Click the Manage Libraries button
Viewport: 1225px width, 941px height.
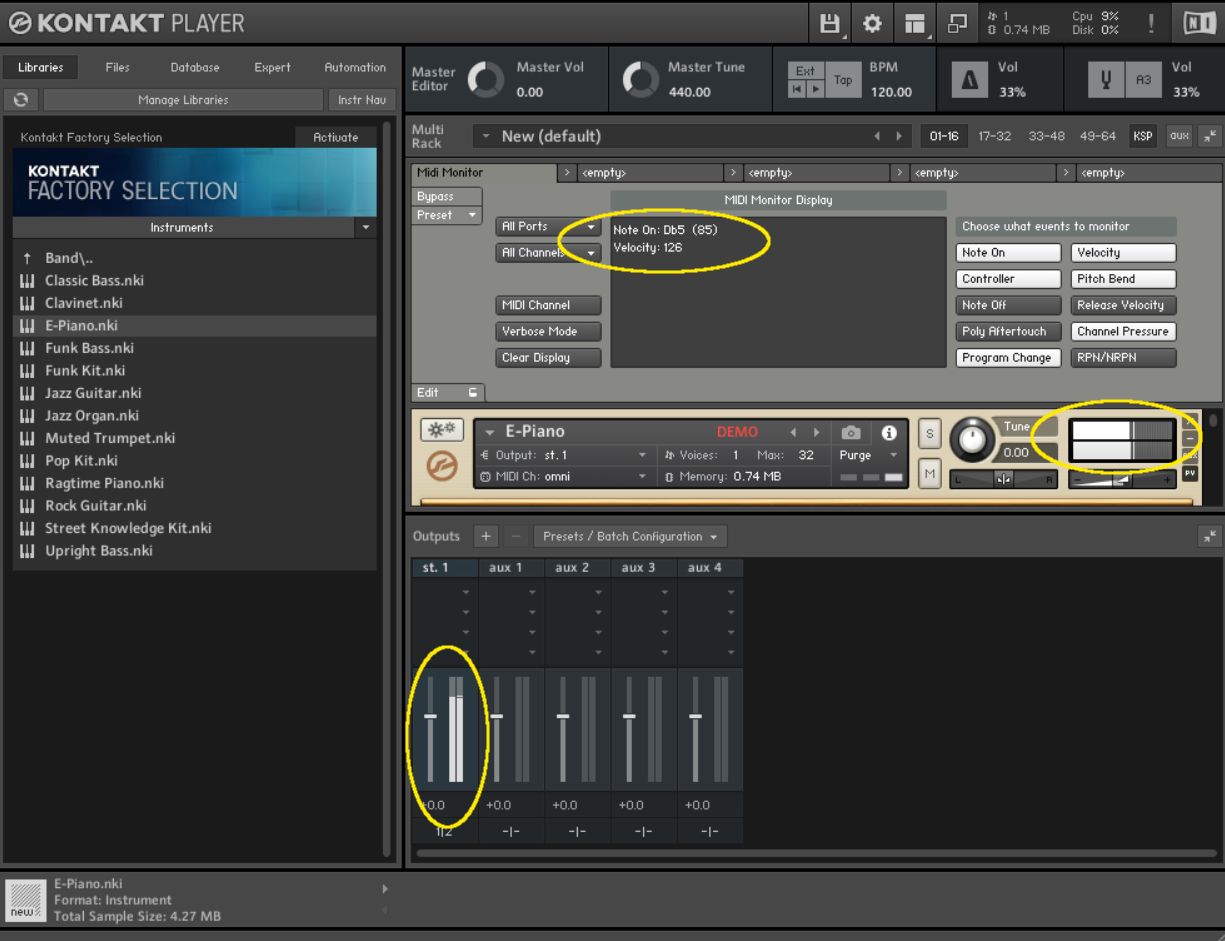click(183, 100)
